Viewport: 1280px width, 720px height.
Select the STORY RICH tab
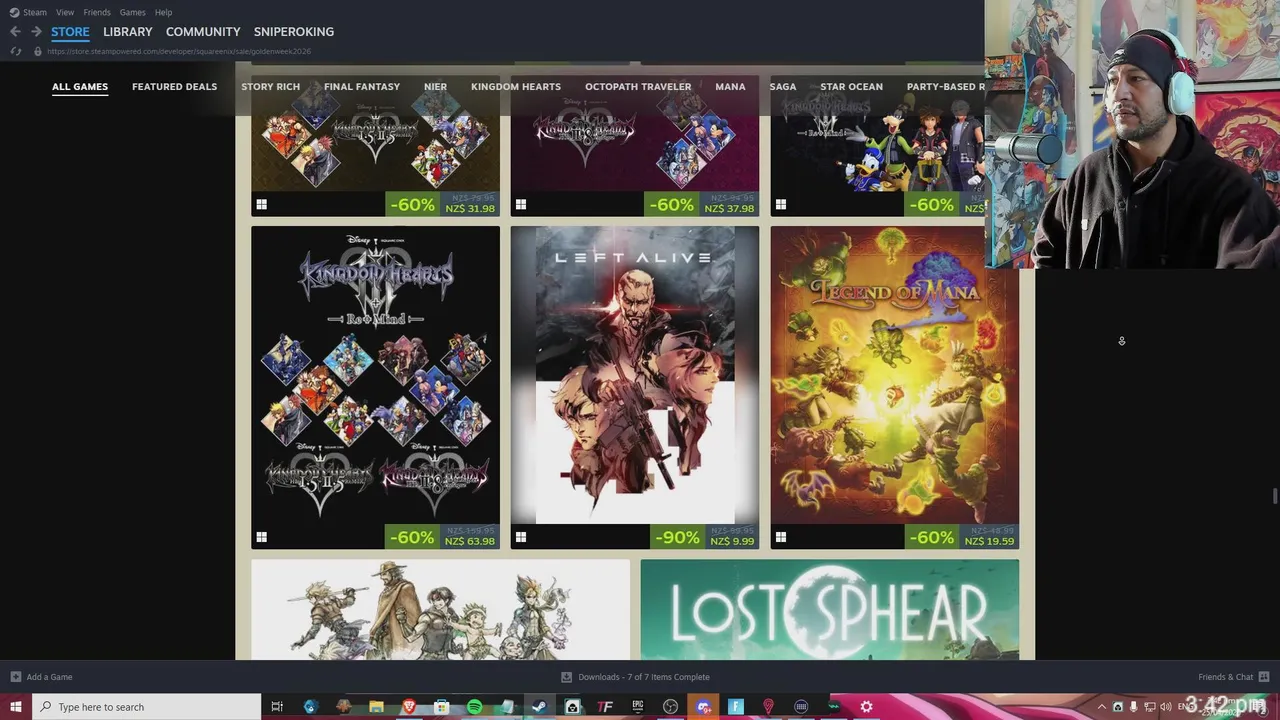270,87
